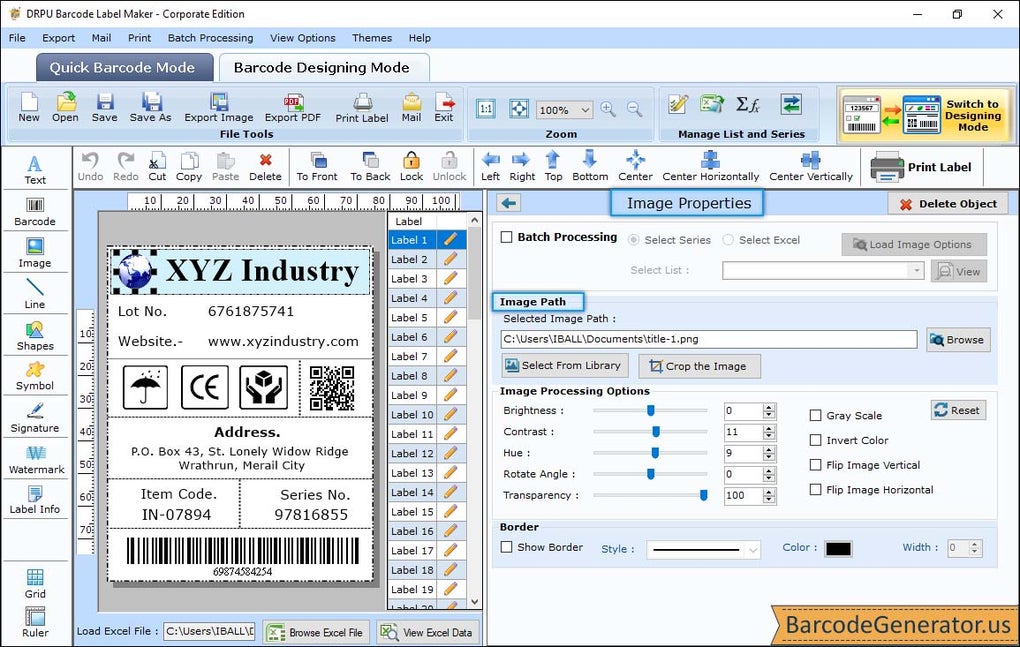This screenshot has width=1020, height=647.
Task: Enable Flip Image Vertical
Action: [816, 465]
